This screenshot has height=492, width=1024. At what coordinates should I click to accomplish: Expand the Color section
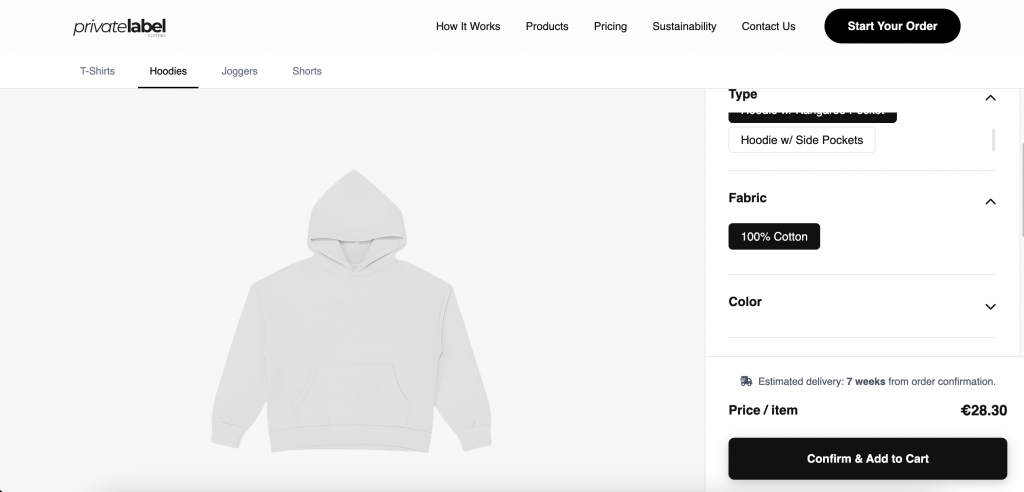coord(990,306)
